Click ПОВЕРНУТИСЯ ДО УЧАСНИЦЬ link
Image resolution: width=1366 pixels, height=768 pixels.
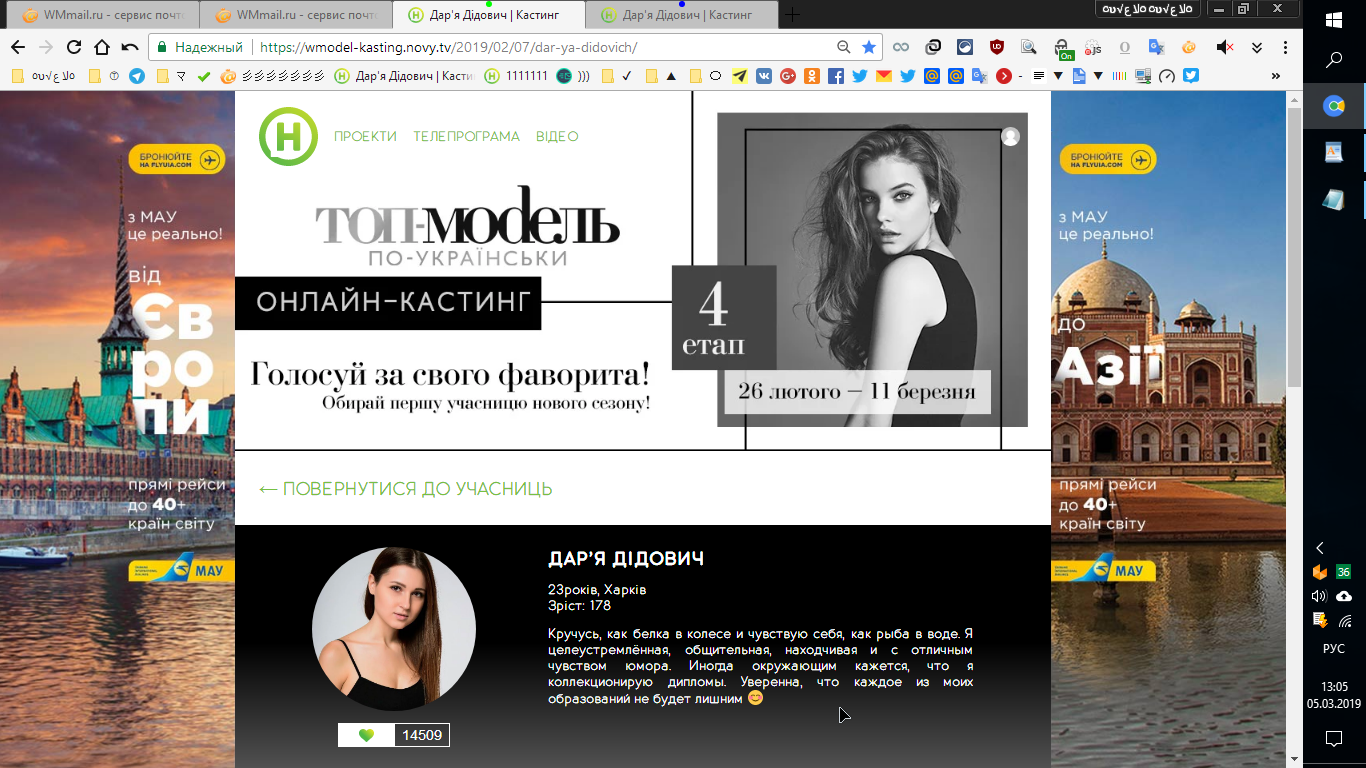[405, 489]
